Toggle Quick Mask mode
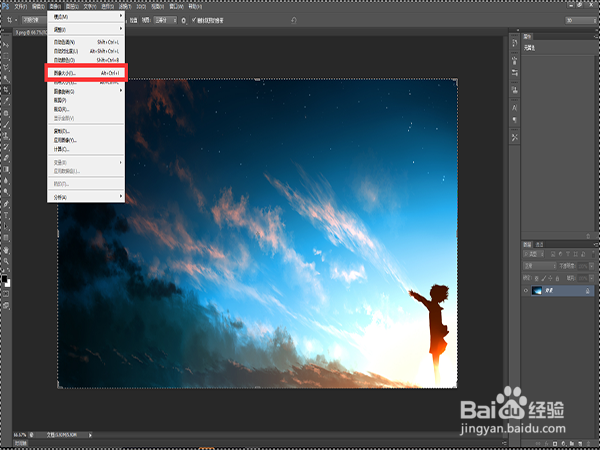 [x=6, y=294]
